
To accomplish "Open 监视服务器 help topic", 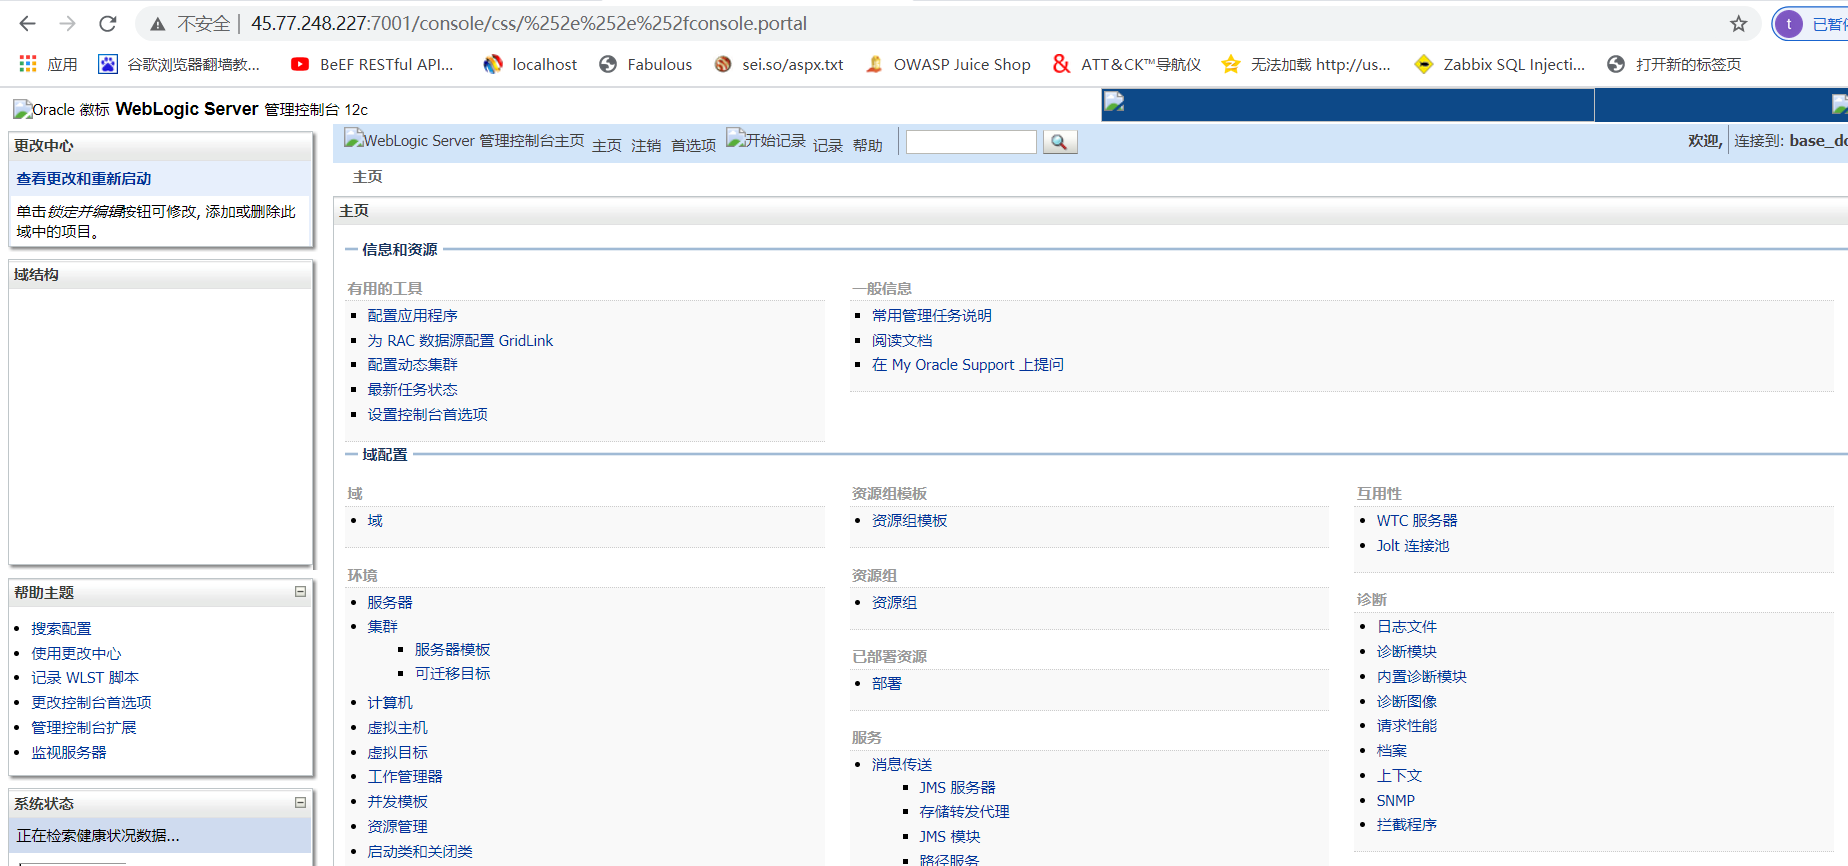I will pos(69,752).
